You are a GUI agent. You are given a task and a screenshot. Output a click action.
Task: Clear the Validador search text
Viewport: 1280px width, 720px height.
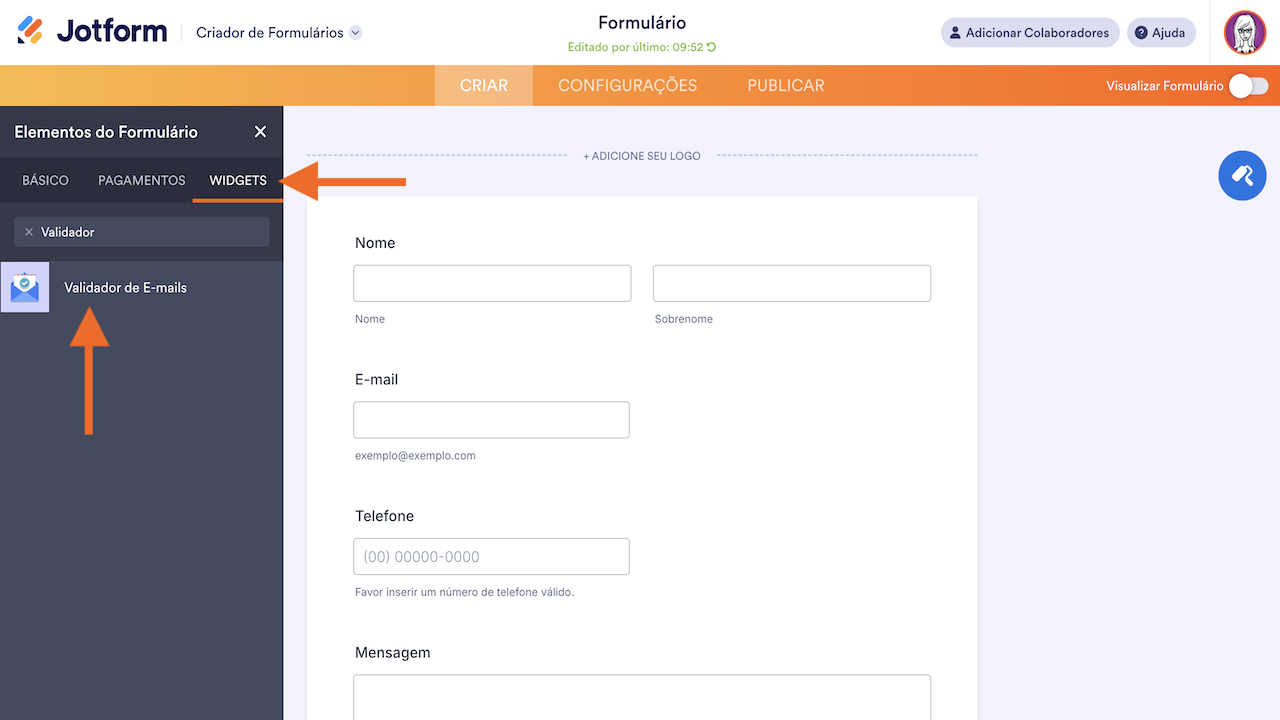[x=29, y=232]
